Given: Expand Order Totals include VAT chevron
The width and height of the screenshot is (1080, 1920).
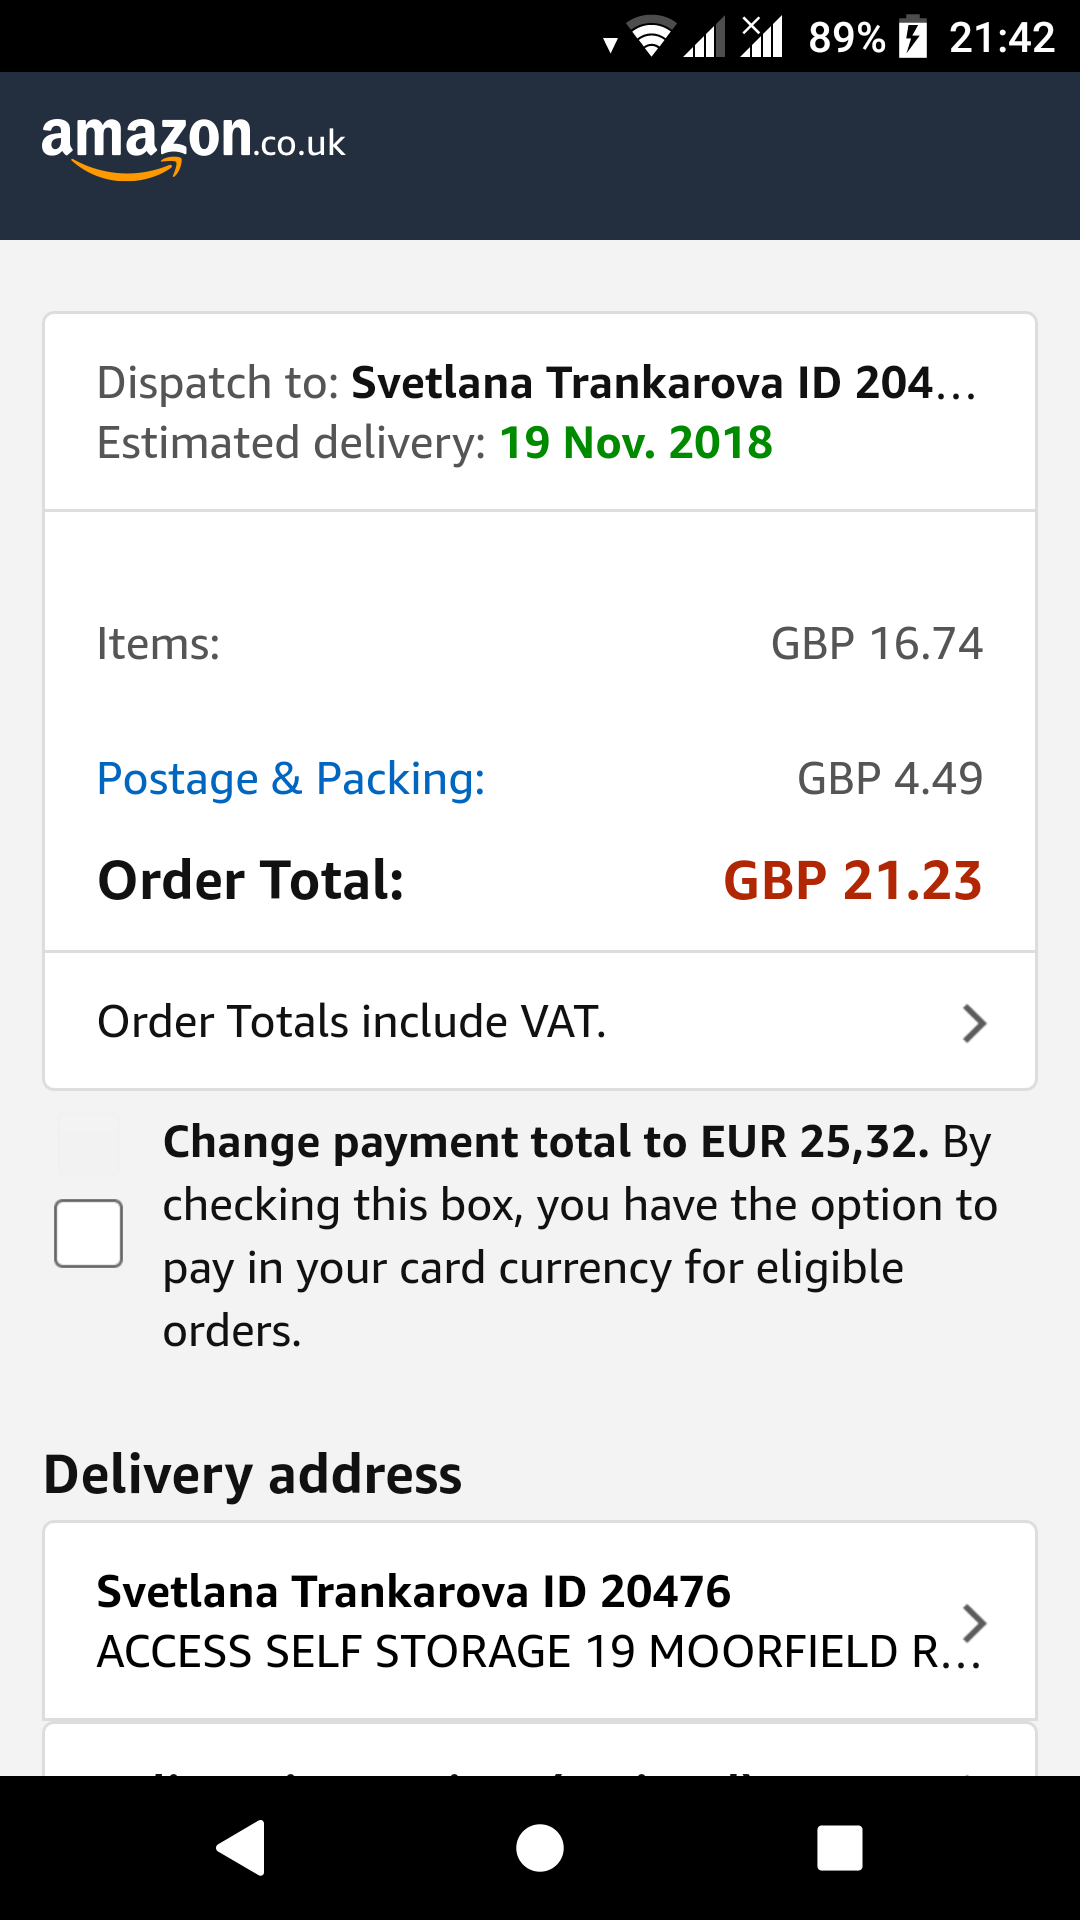Looking at the screenshot, I should click(974, 1023).
